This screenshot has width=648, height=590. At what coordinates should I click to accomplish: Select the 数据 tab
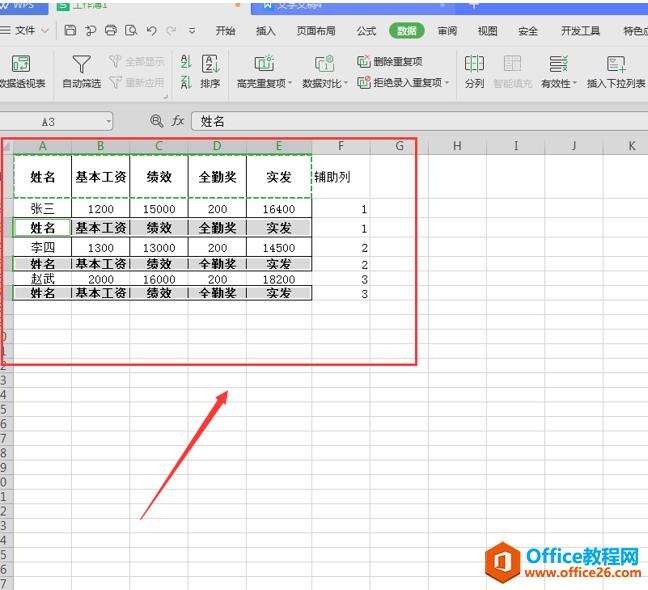pos(407,31)
